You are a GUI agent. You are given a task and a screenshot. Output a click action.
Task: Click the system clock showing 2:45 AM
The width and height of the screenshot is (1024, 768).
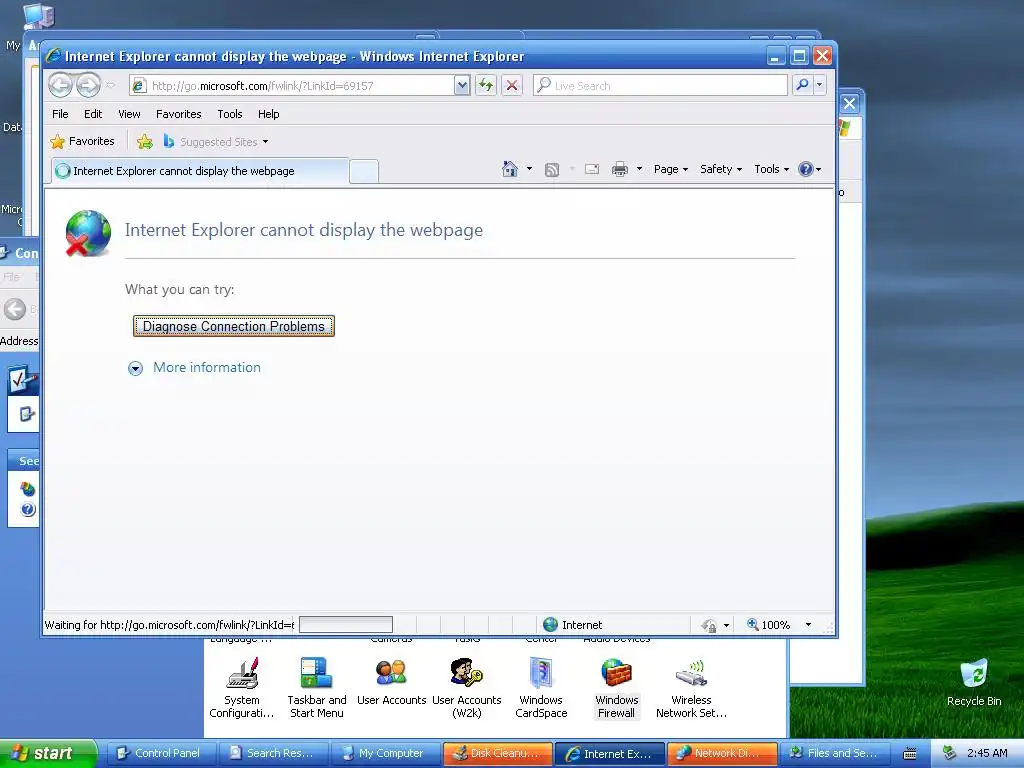(x=987, y=754)
